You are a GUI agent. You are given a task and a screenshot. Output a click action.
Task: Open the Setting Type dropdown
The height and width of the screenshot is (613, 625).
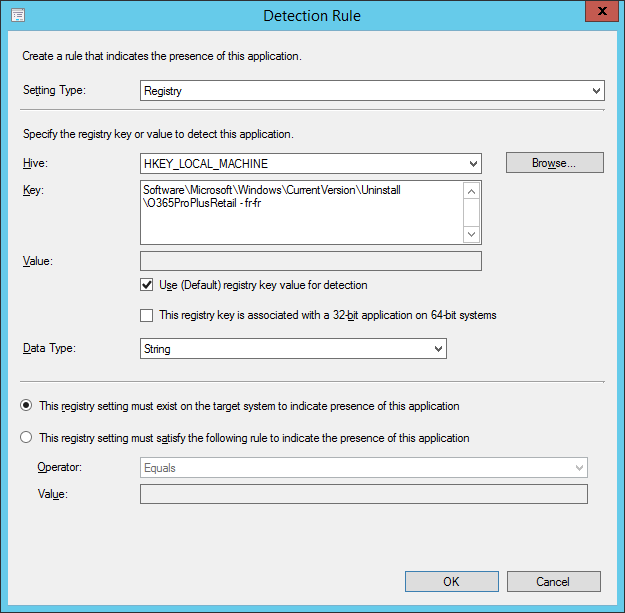pos(596,91)
